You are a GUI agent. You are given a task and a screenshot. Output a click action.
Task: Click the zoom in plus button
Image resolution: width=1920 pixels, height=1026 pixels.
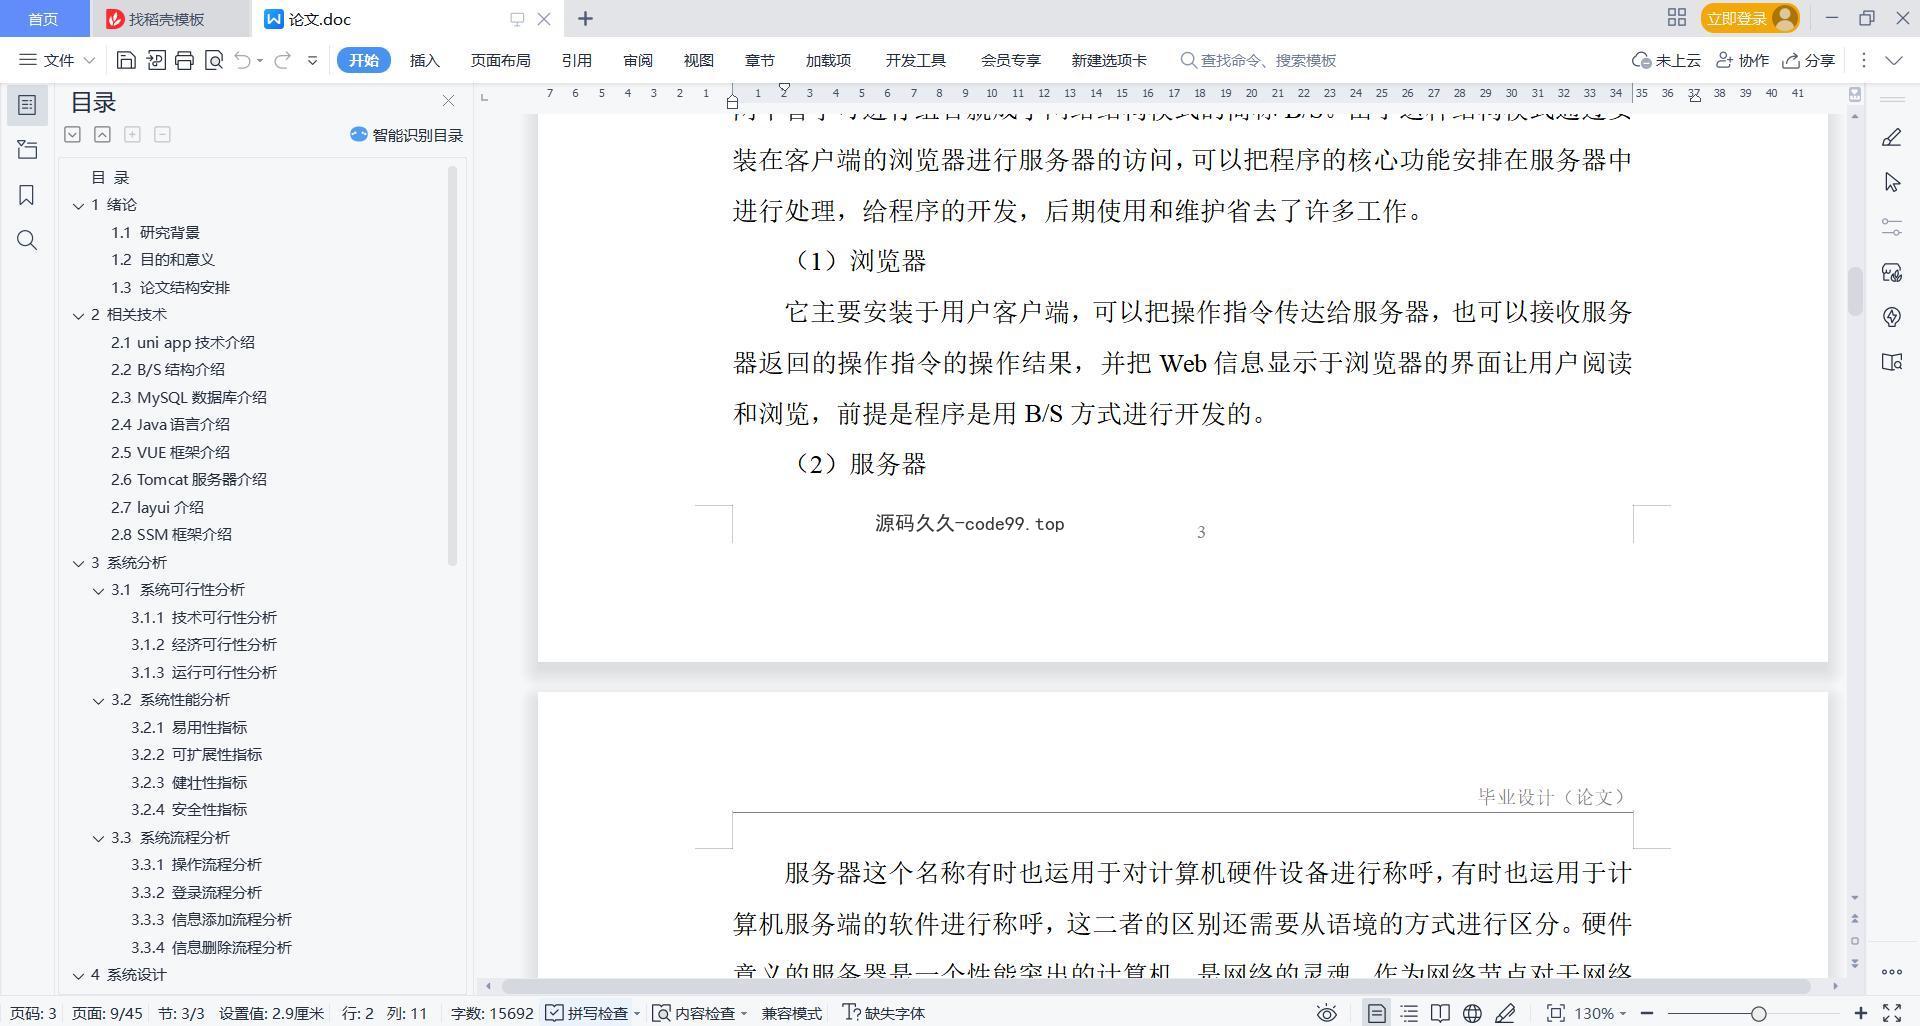pyautogui.click(x=1860, y=1013)
